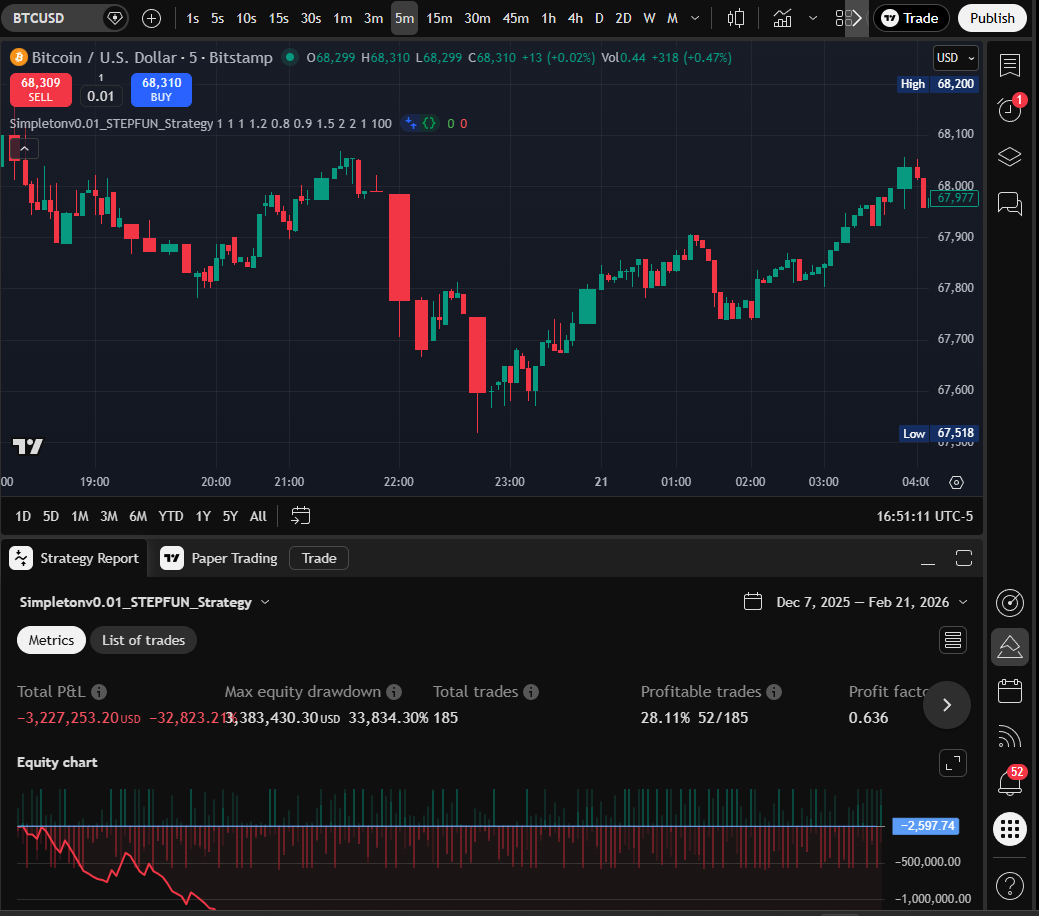Open the products grid icon
The image size is (1039, 916).
(1010, 829)
